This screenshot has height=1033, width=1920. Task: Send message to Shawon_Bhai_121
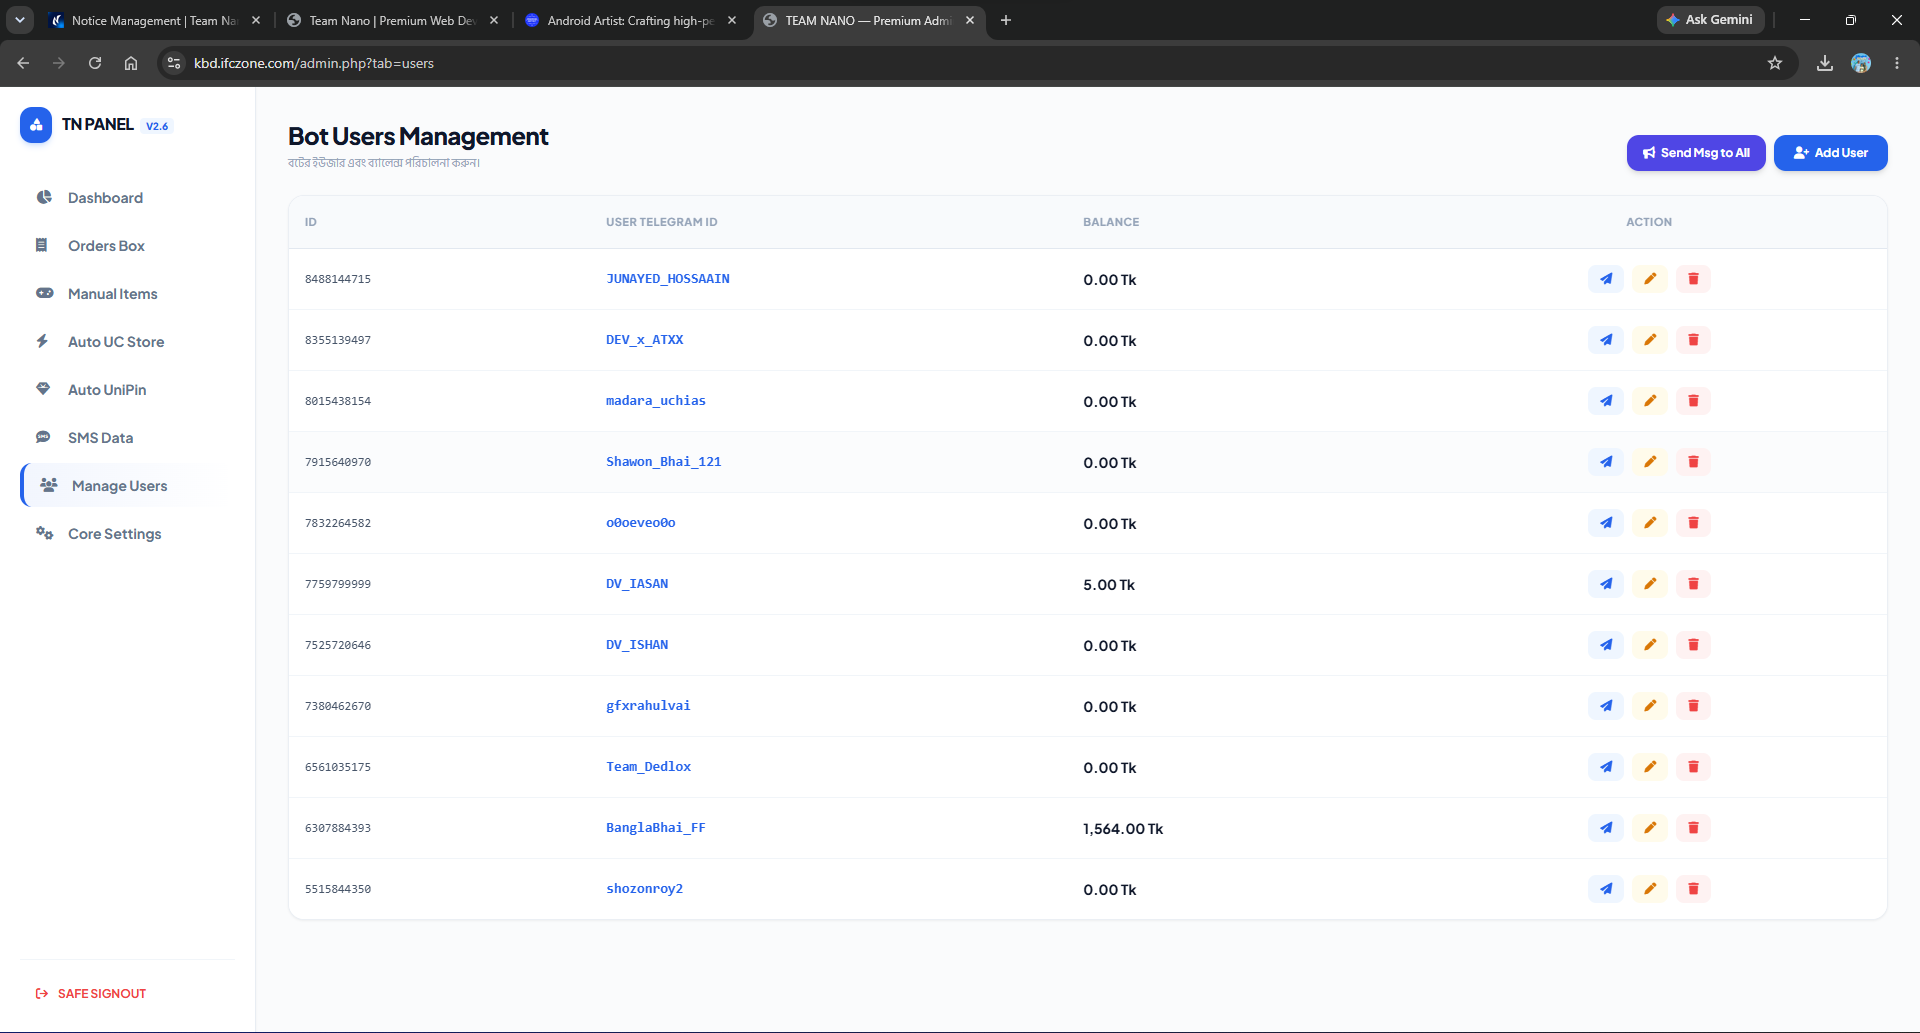(1606, 462)
